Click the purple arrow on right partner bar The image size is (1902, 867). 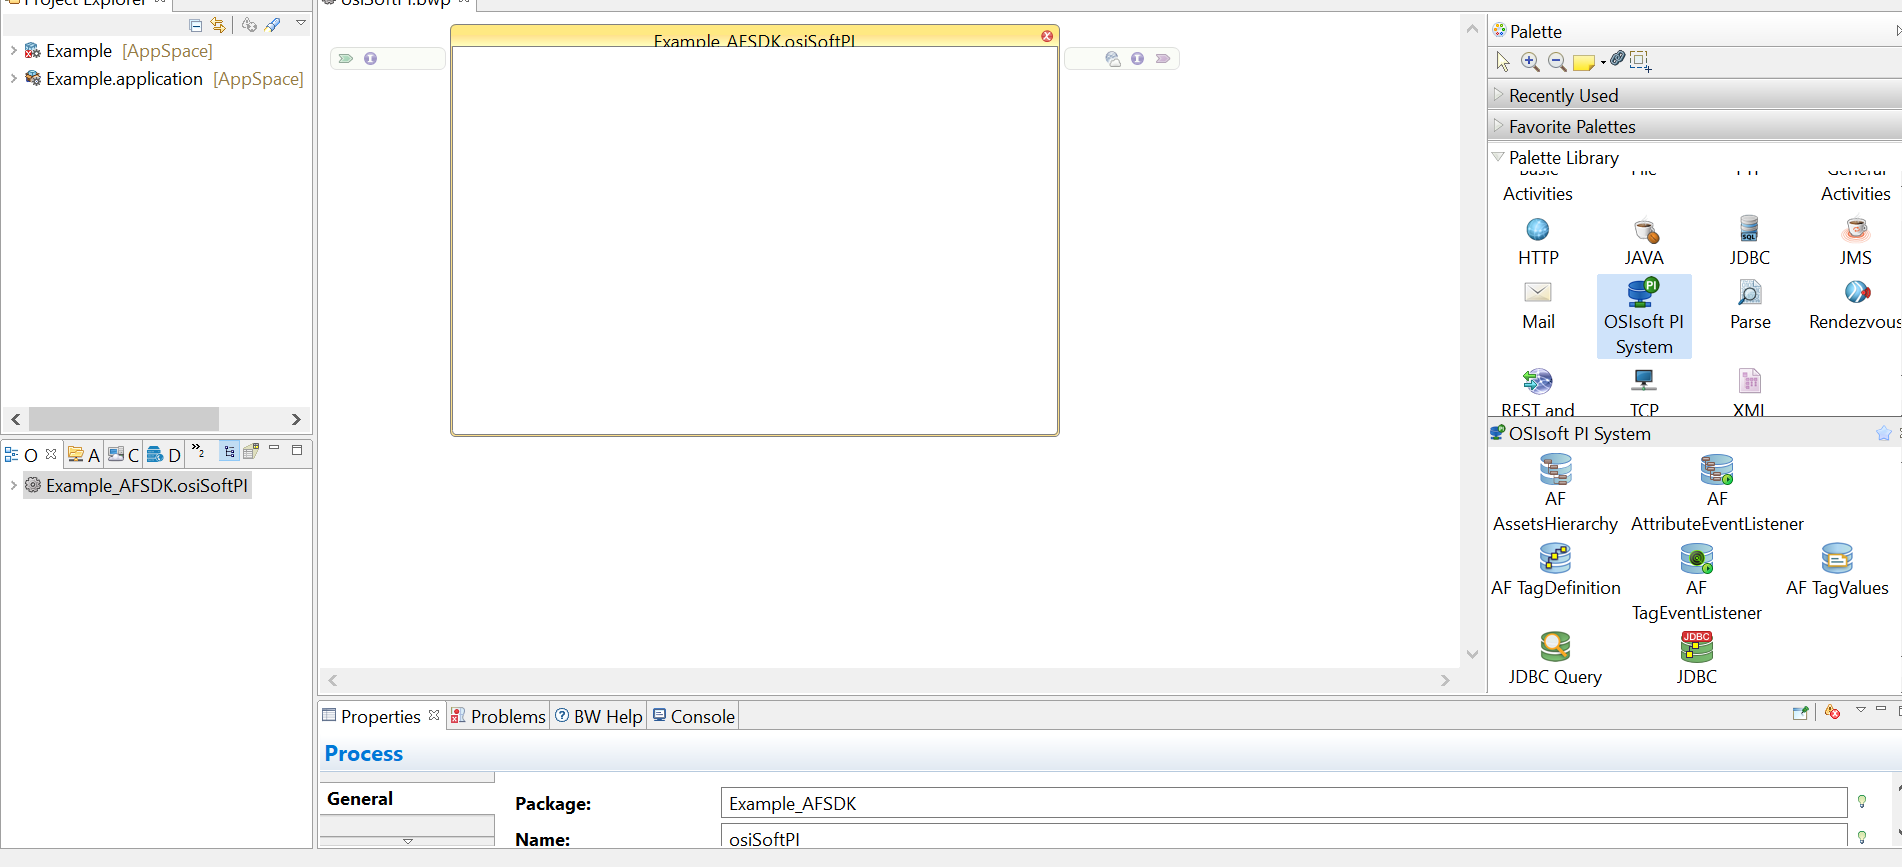click(1163, 58)
